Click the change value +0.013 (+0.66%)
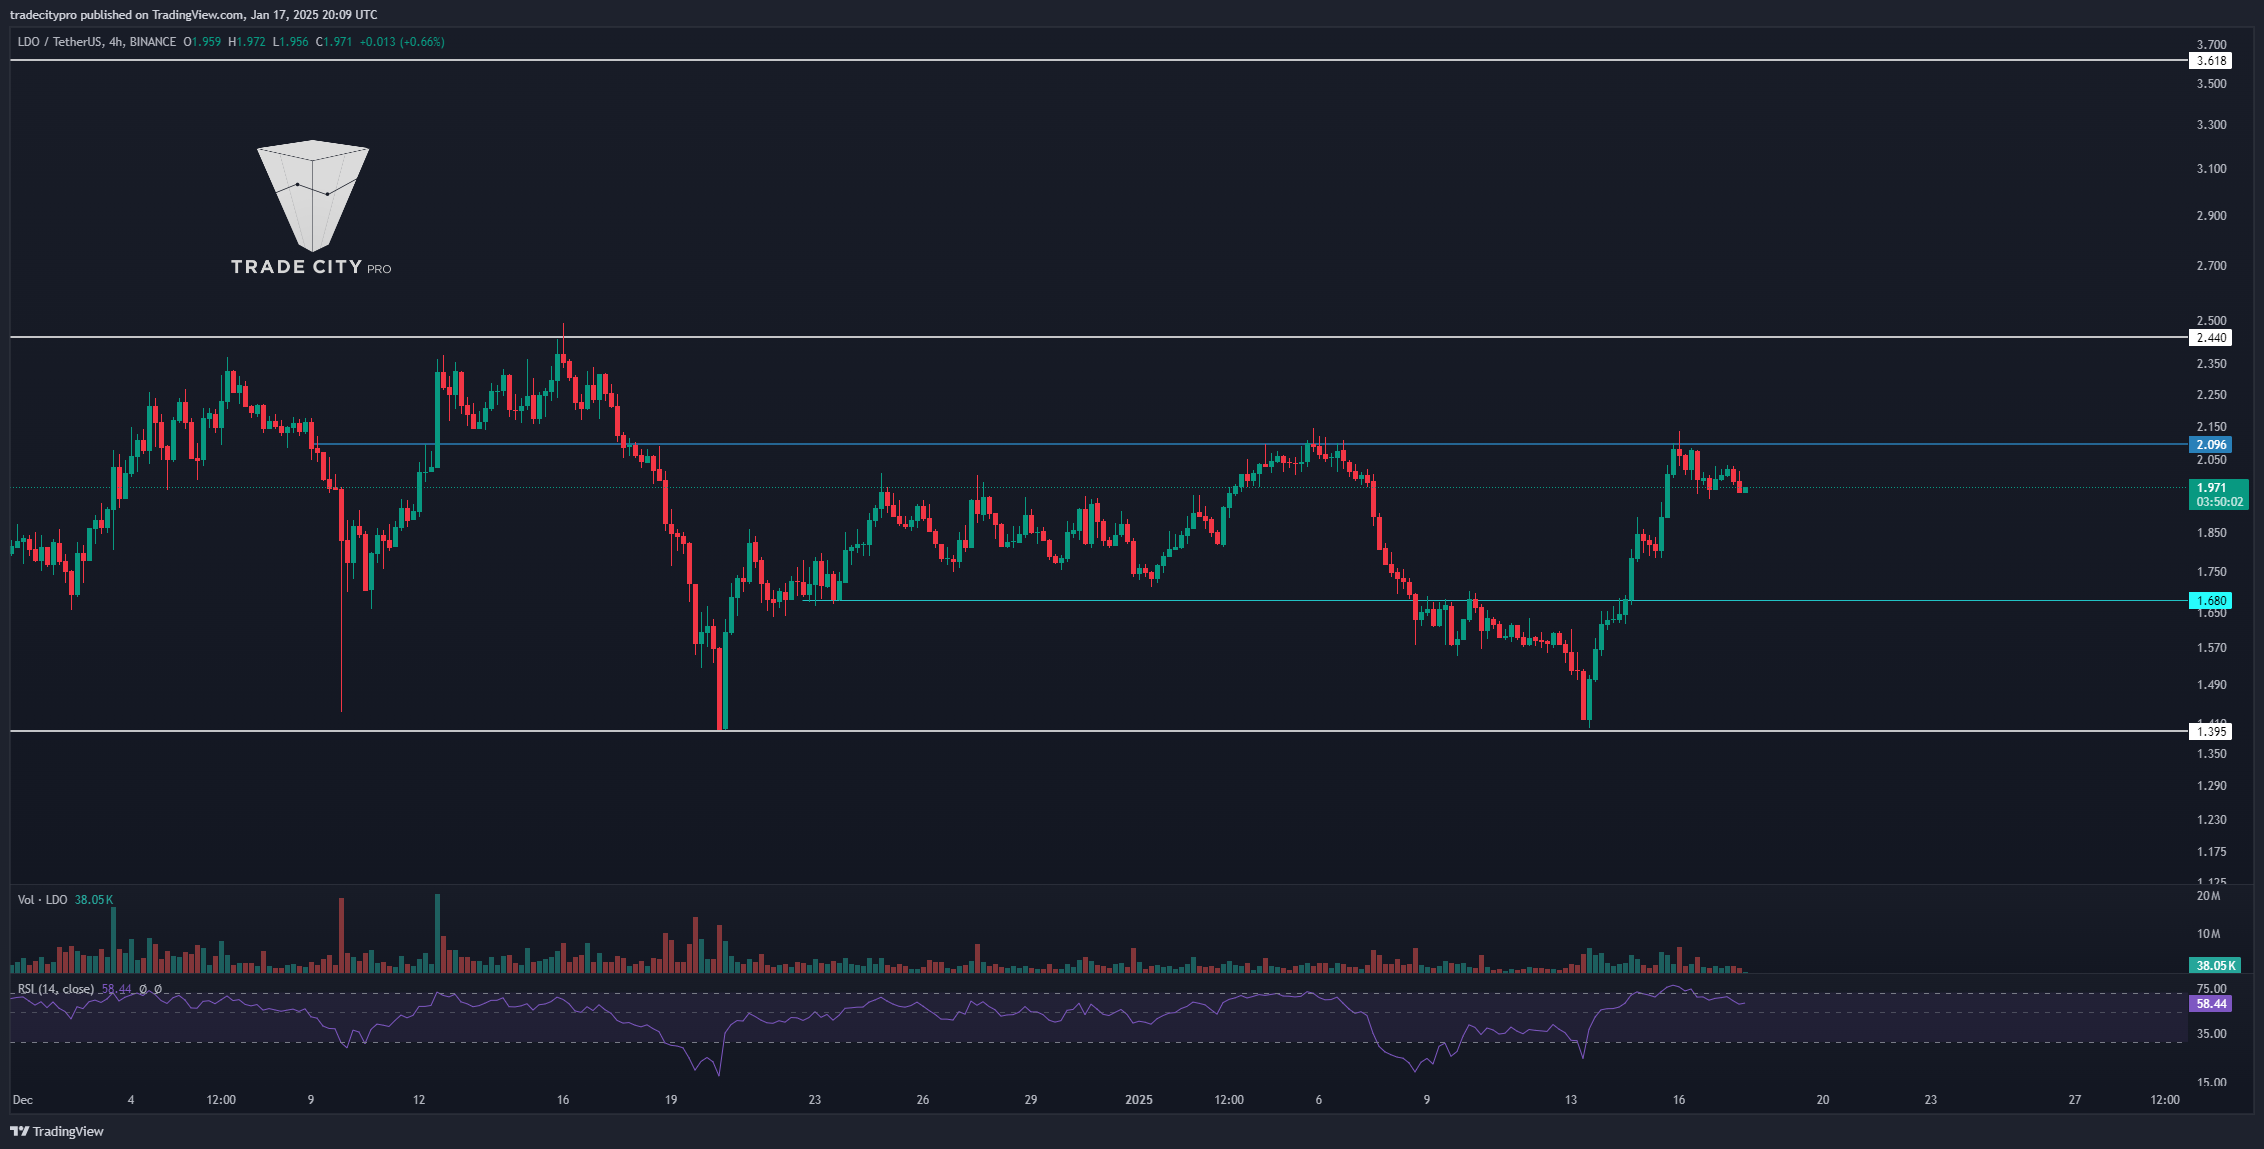 [x=402, y=42]
